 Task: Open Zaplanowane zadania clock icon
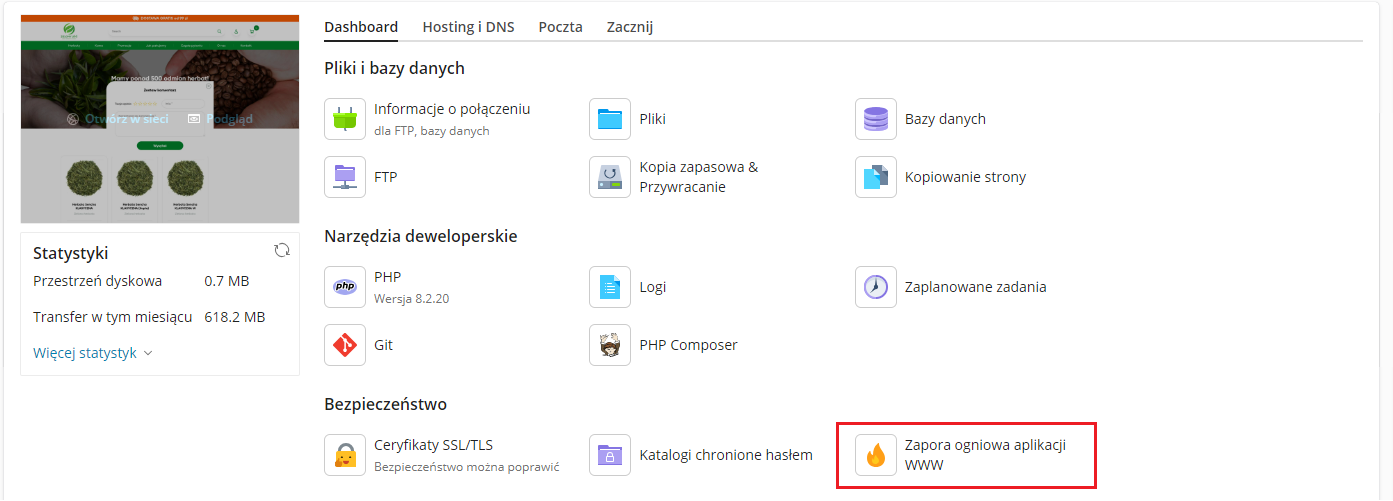pyautogui.click(x=876, y=287)
